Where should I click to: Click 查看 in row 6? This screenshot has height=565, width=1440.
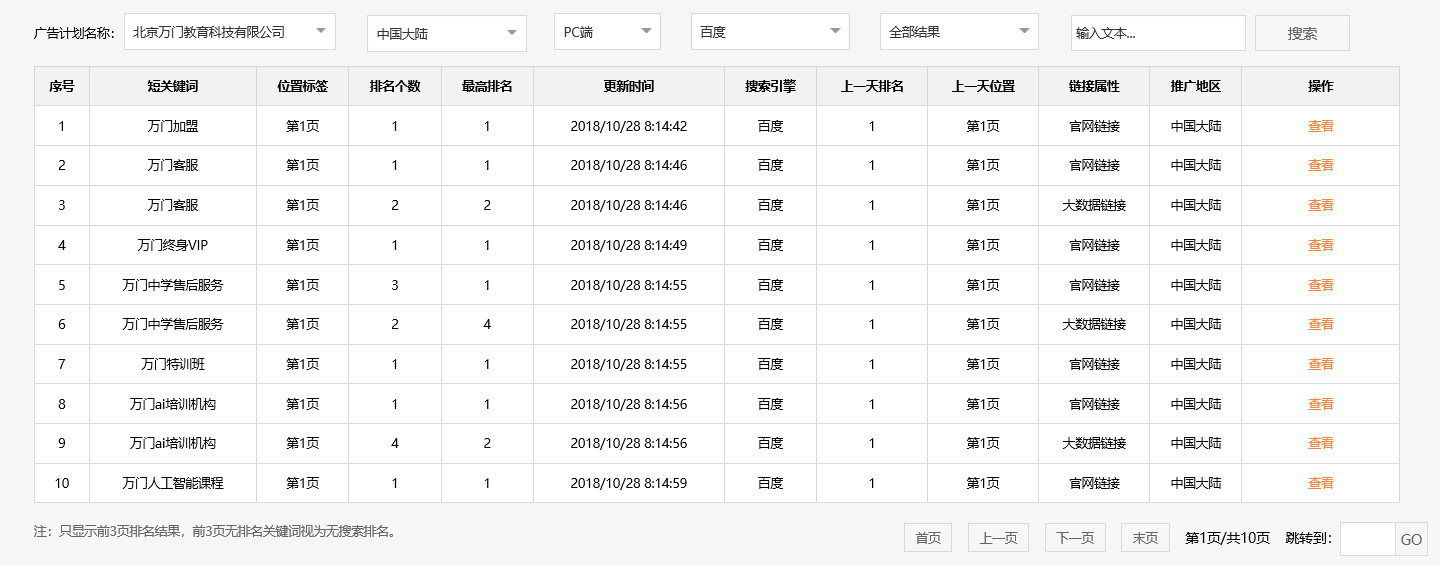[x=1320, y=324]
